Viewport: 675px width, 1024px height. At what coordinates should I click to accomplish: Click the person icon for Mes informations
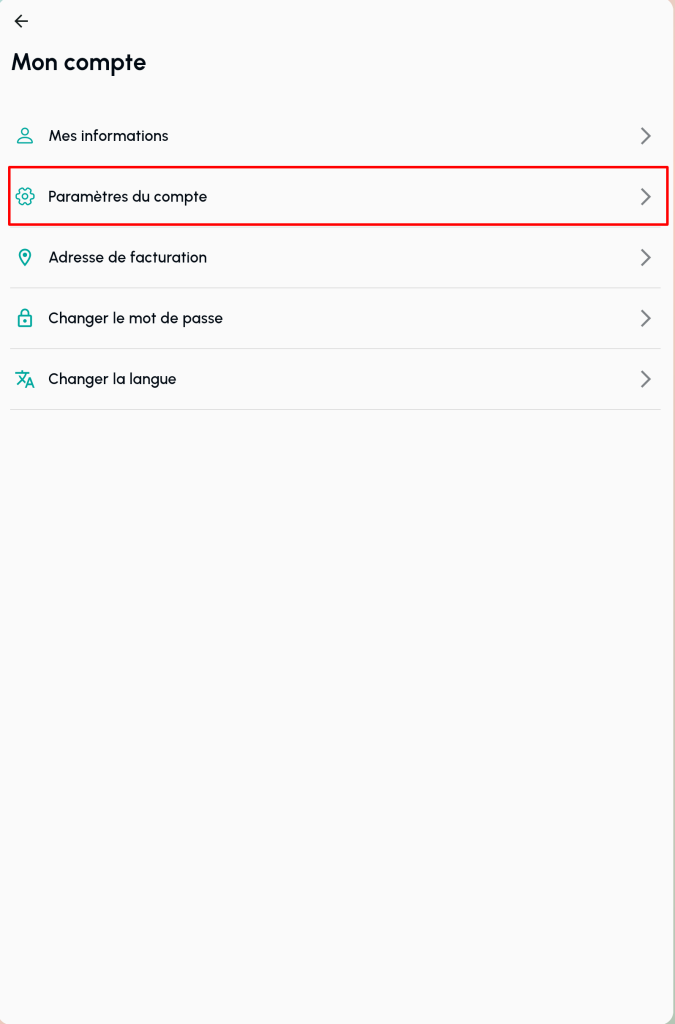25,136
